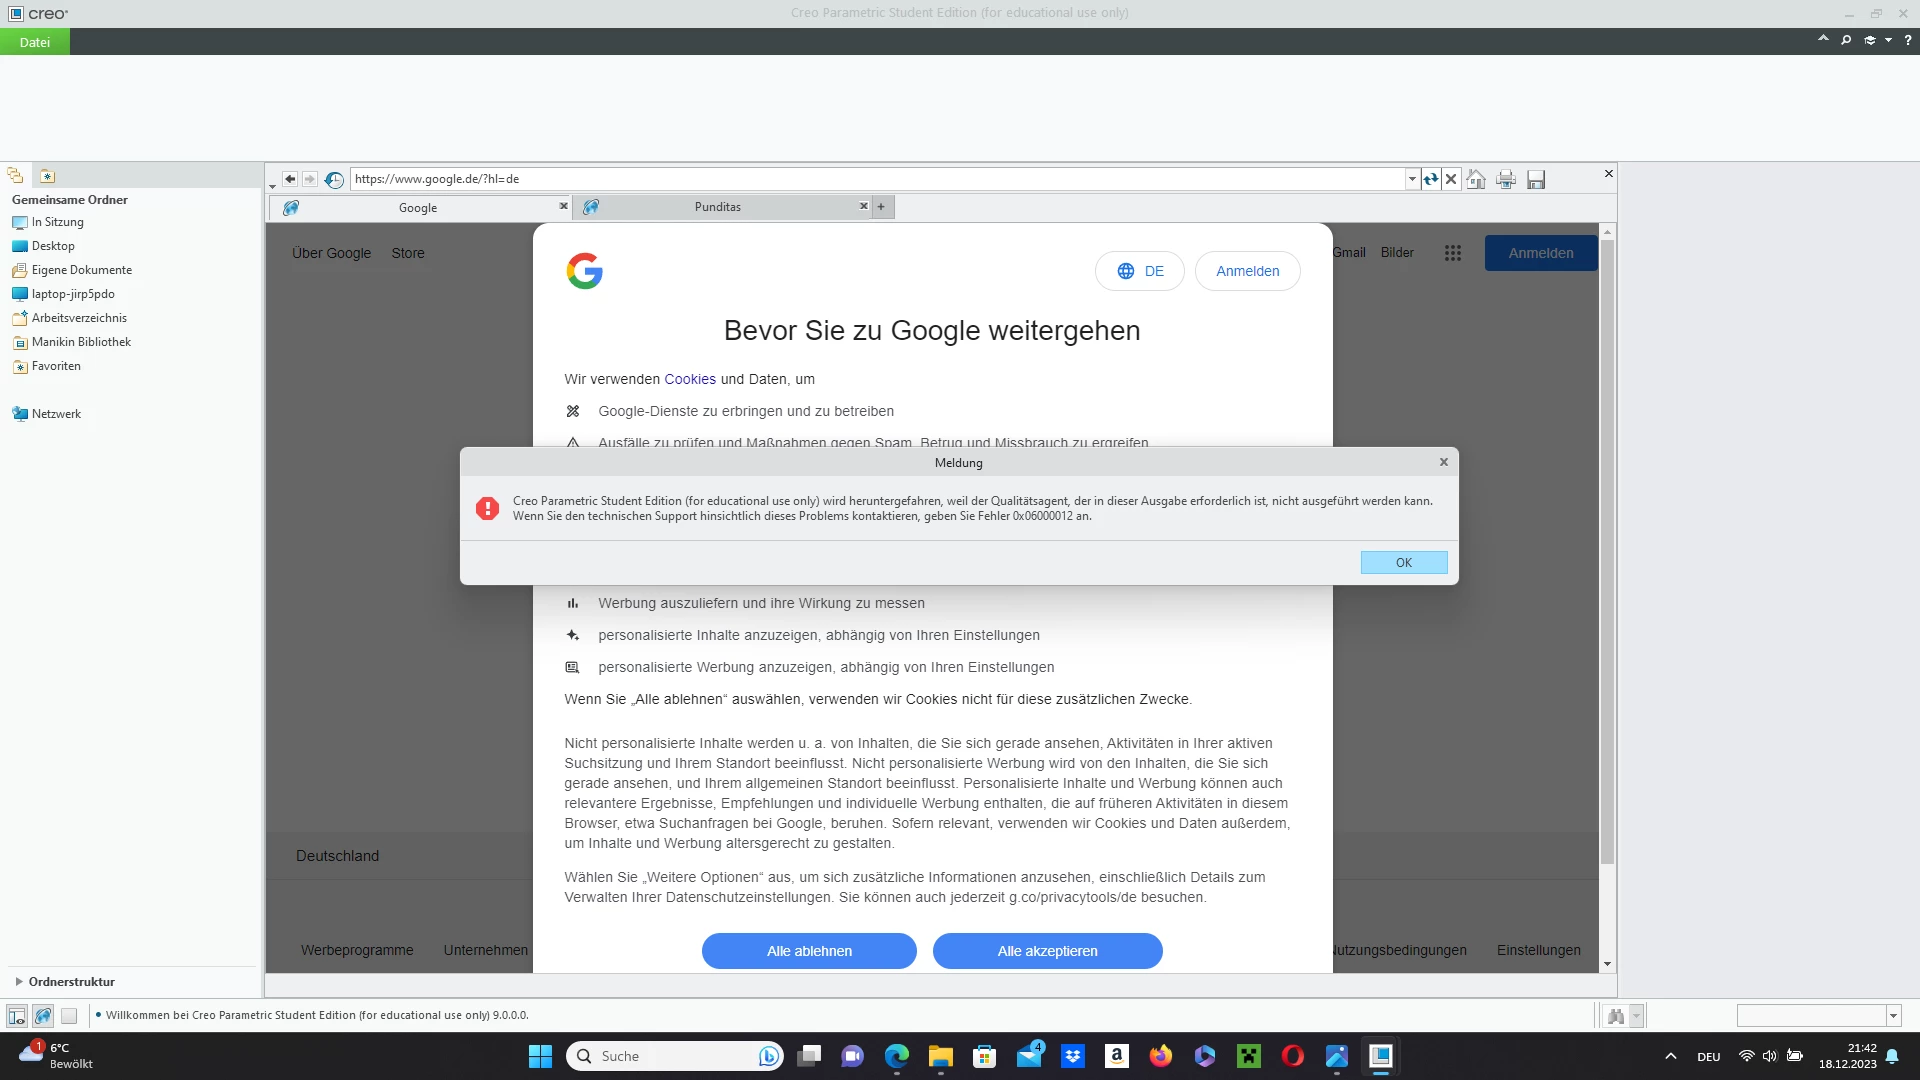Click the print page icon
The height and width of the screenshot is (1080, 1920).
point(1506,179)
